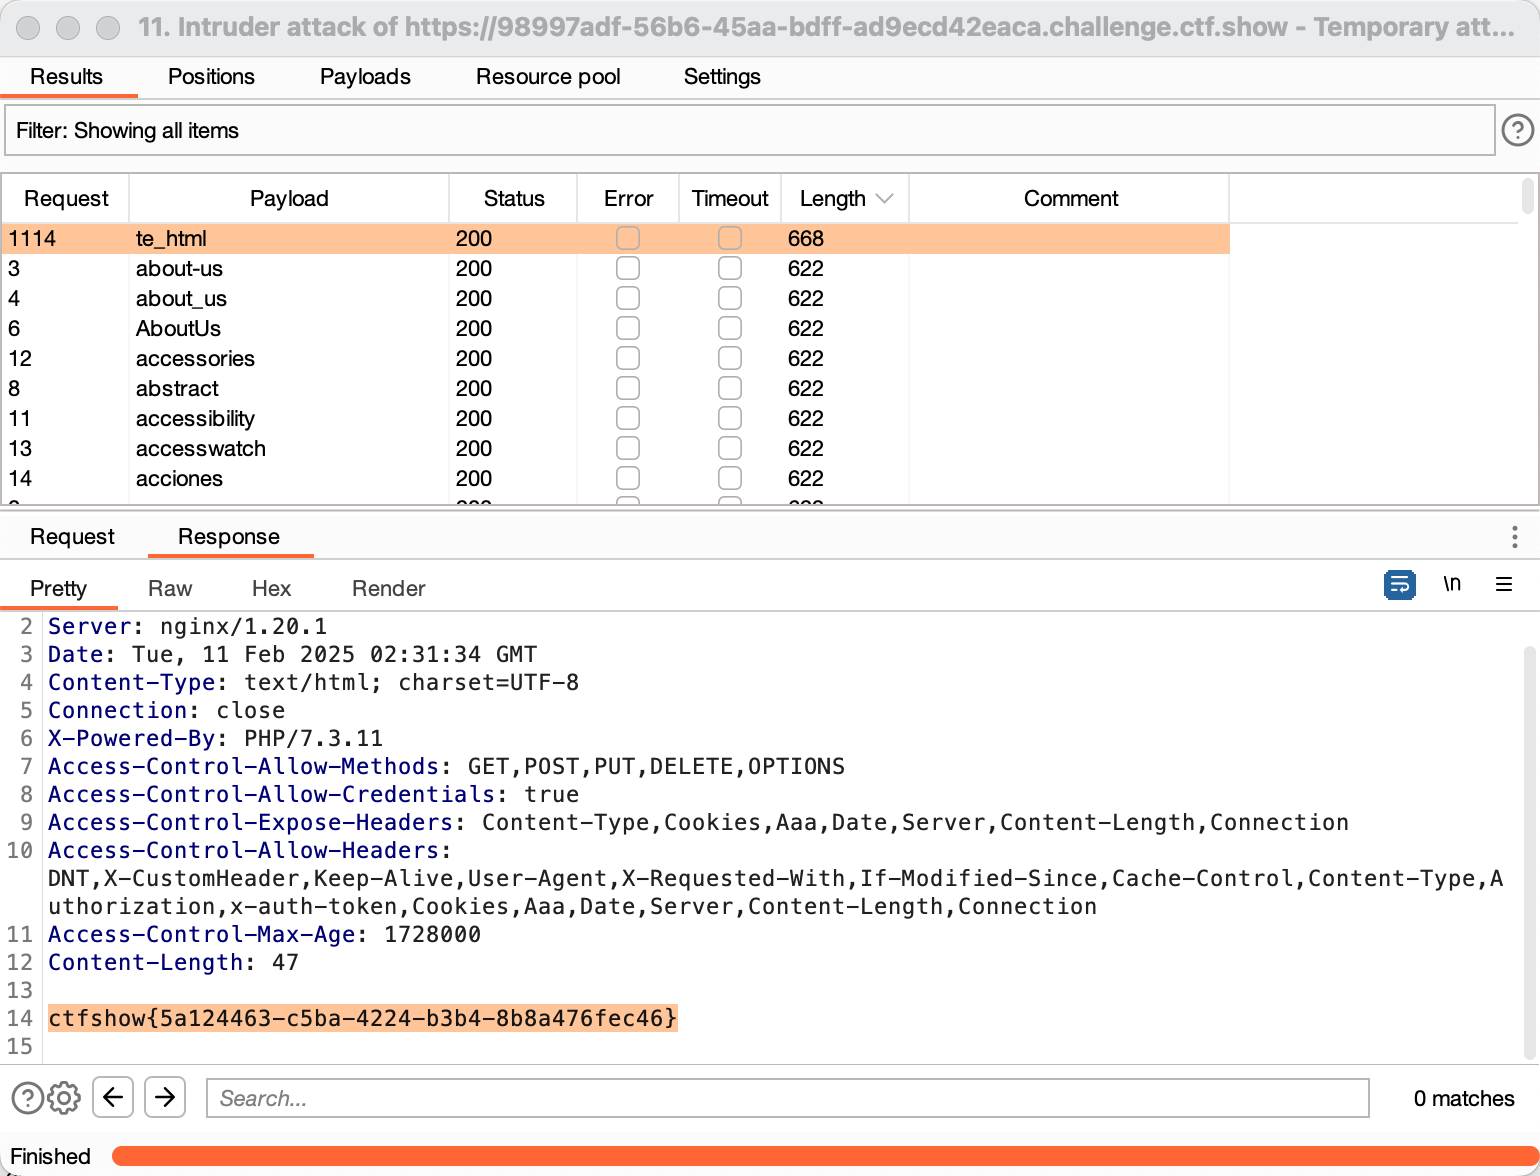The image size is (1540, 1176).
Task: Toggle Error checkbox for acciones row
Action: 628,478
